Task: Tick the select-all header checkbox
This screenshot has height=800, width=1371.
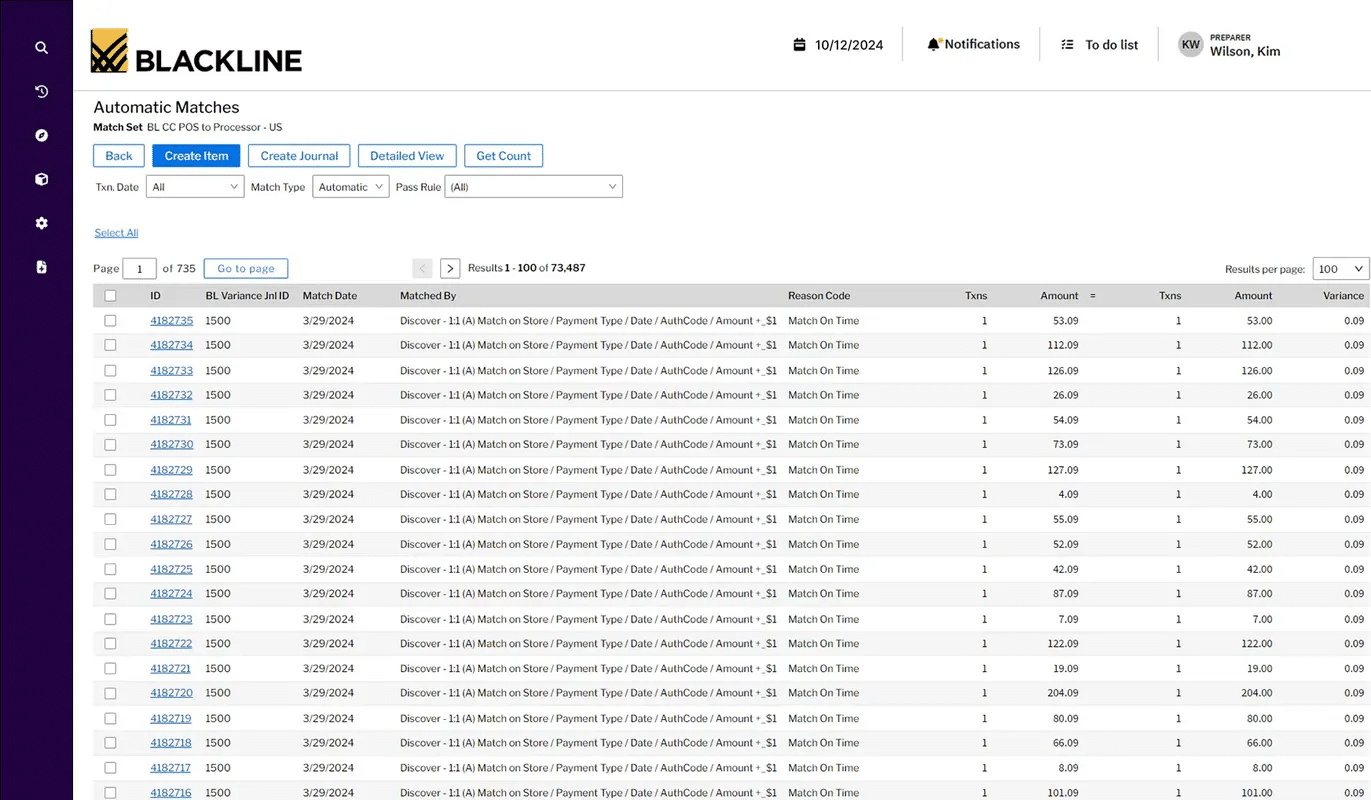Action: 110,296
